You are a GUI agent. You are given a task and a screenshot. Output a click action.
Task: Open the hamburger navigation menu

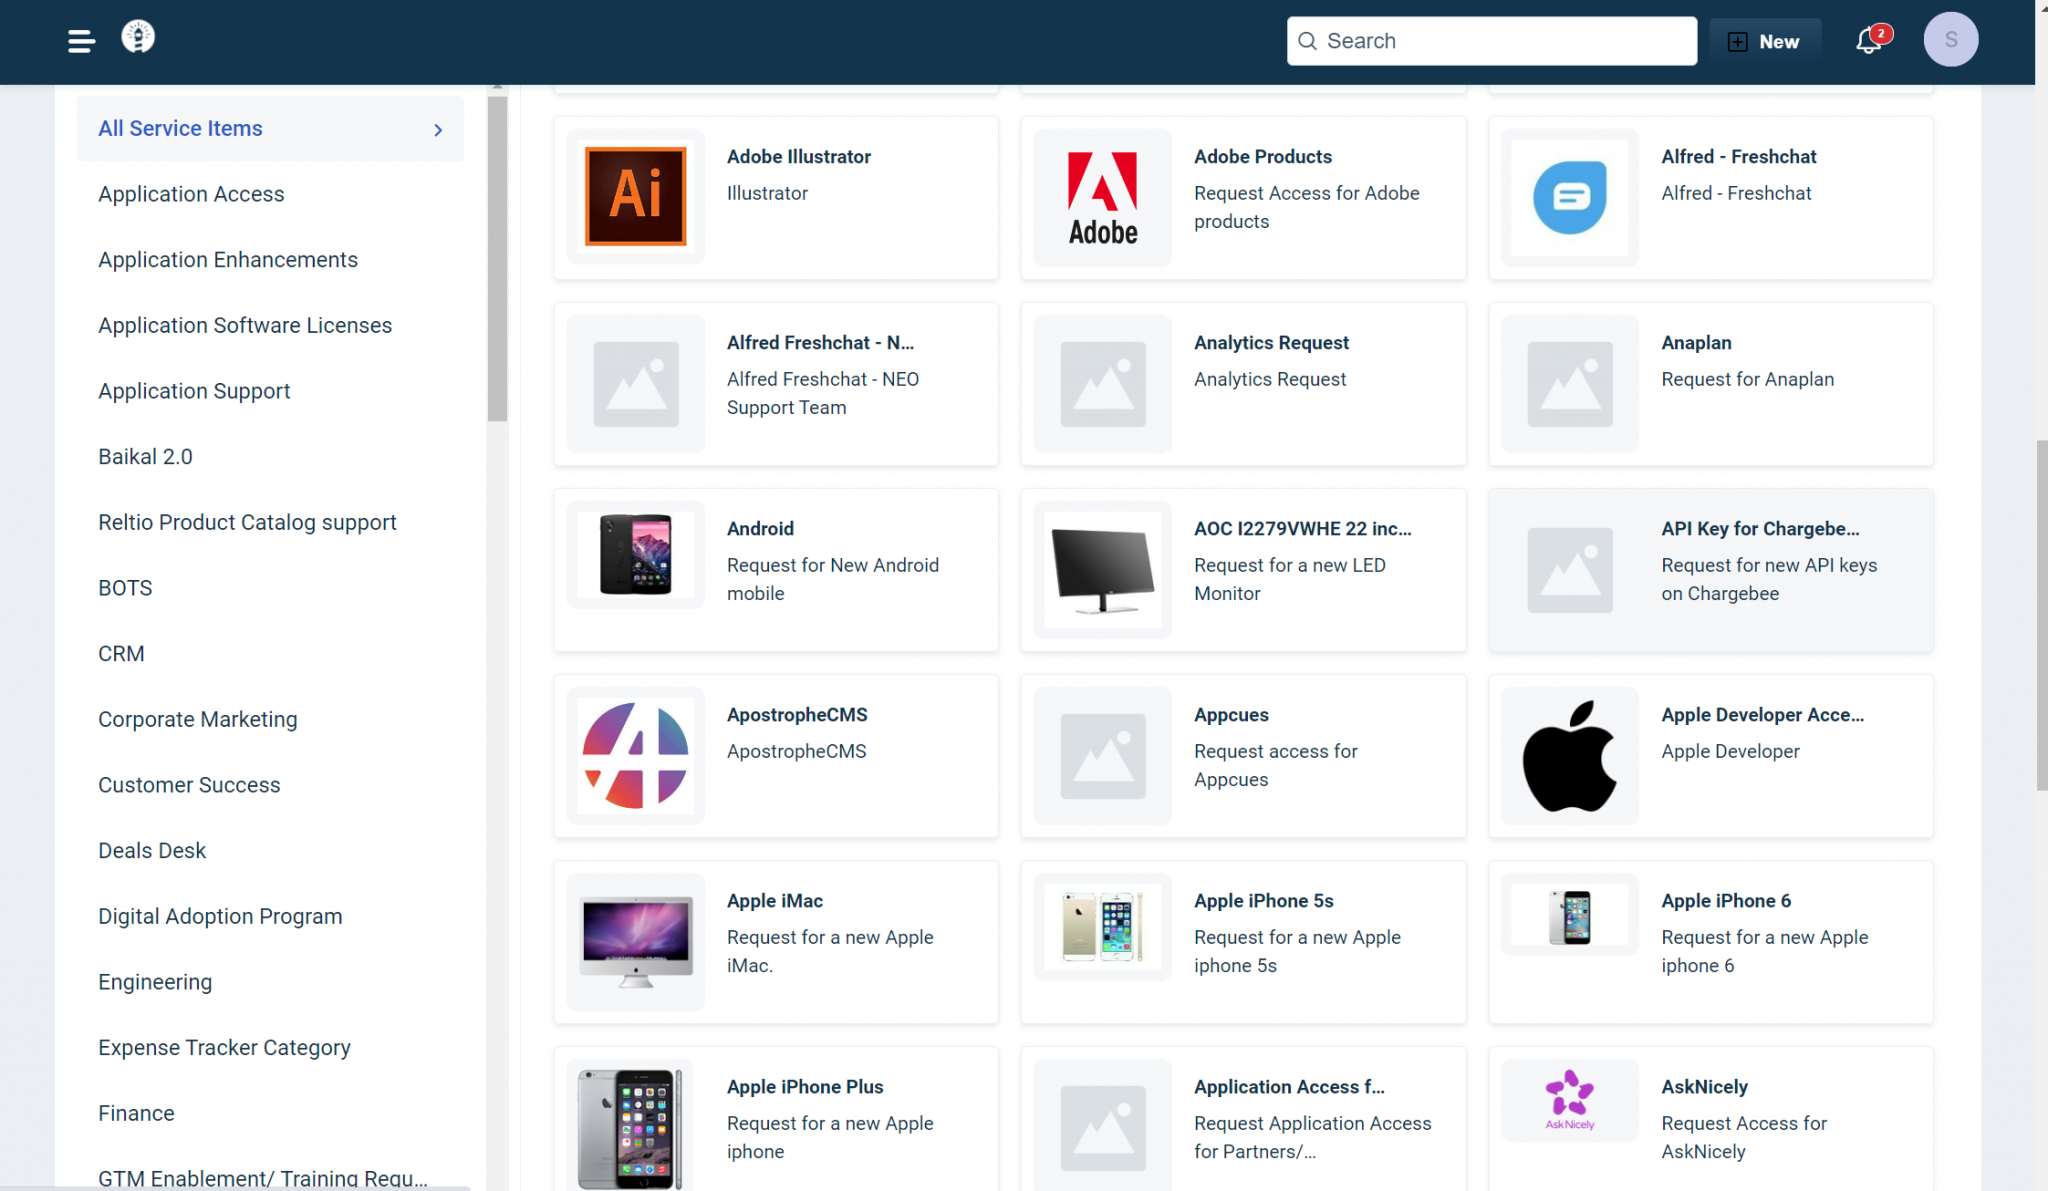tap(81, 41)
